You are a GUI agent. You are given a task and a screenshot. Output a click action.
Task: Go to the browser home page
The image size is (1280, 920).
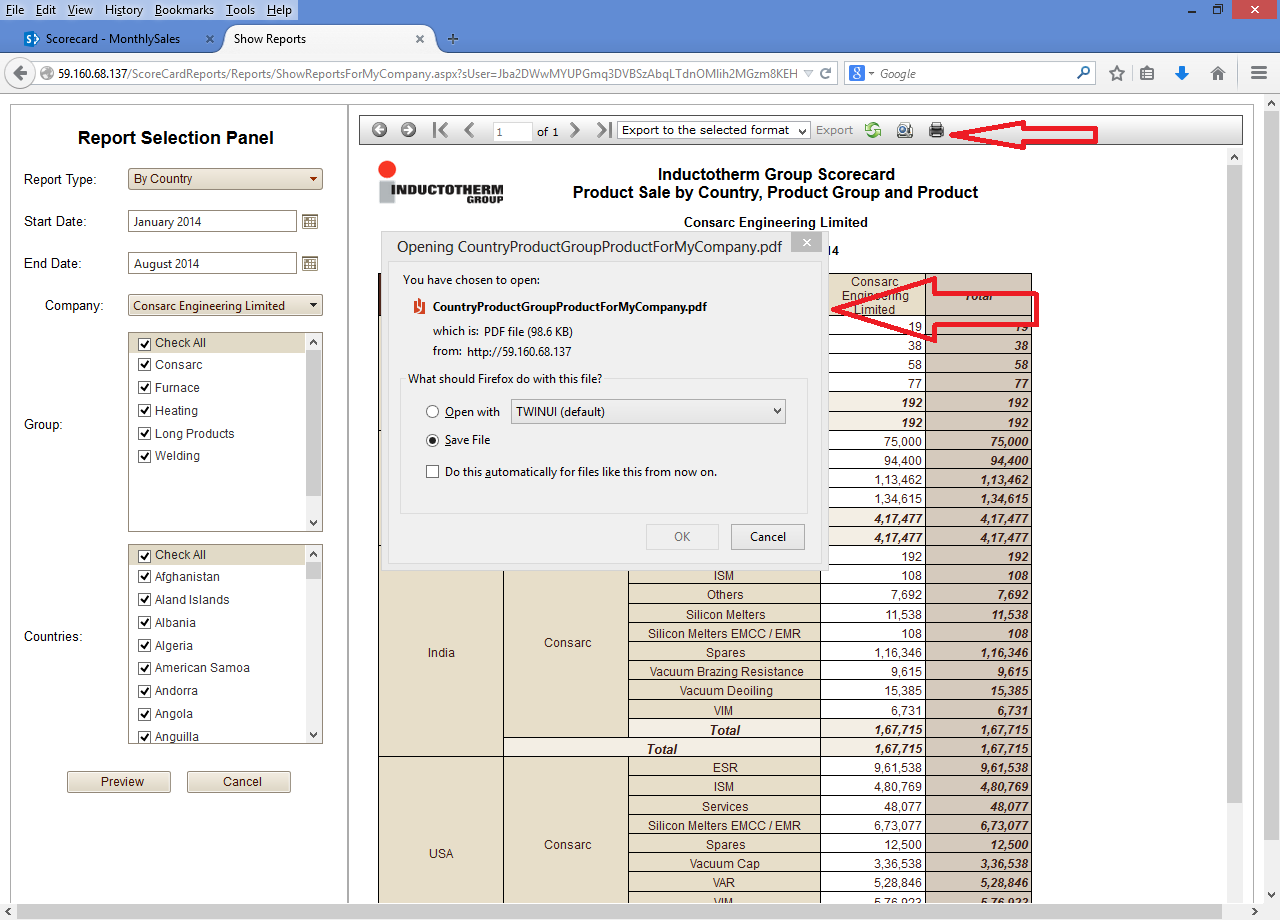click(x=1218, y=73)
